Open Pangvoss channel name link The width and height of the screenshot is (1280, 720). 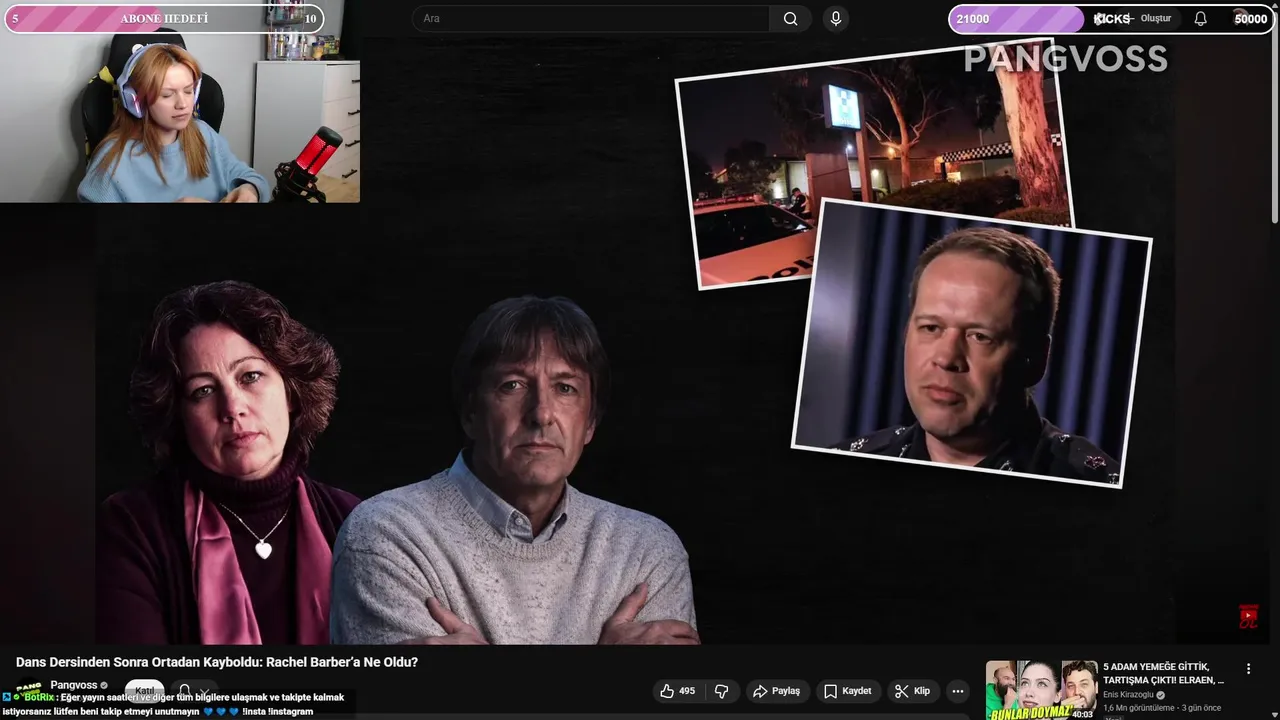[73, 685]
